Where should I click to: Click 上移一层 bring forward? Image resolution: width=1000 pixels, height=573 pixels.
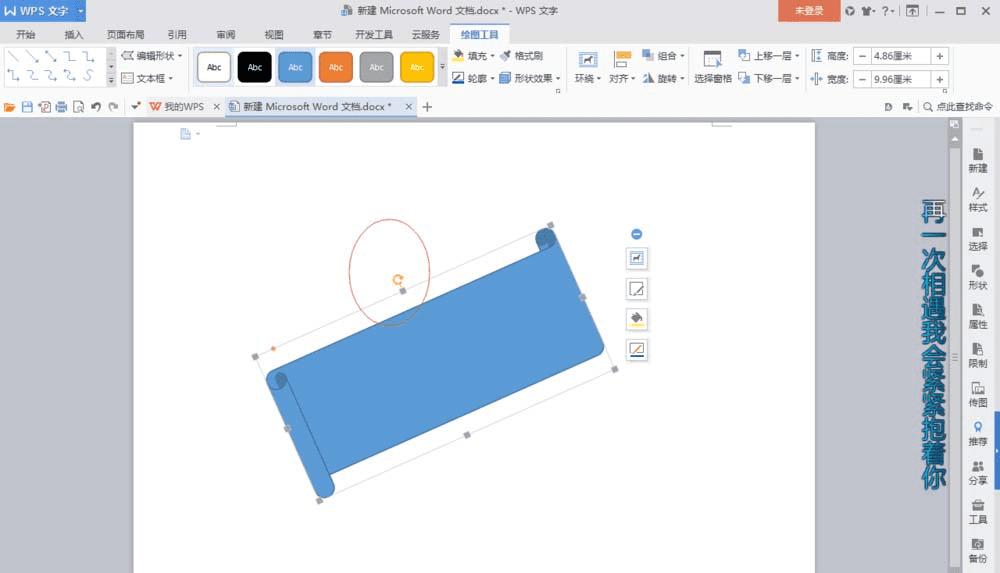(768, 56)
